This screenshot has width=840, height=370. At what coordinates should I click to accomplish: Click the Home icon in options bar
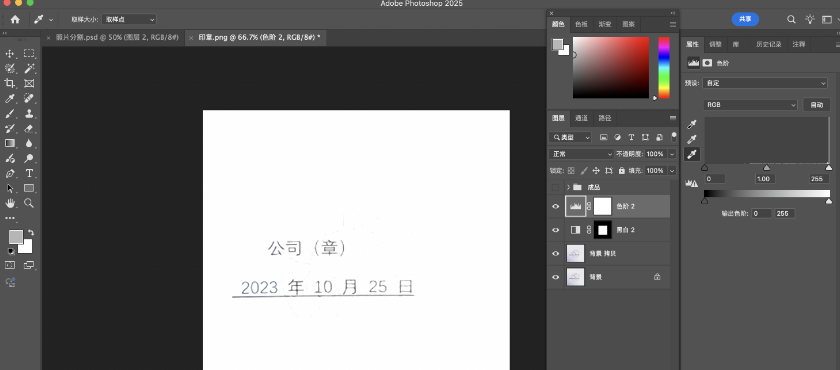tap(14, 19)
